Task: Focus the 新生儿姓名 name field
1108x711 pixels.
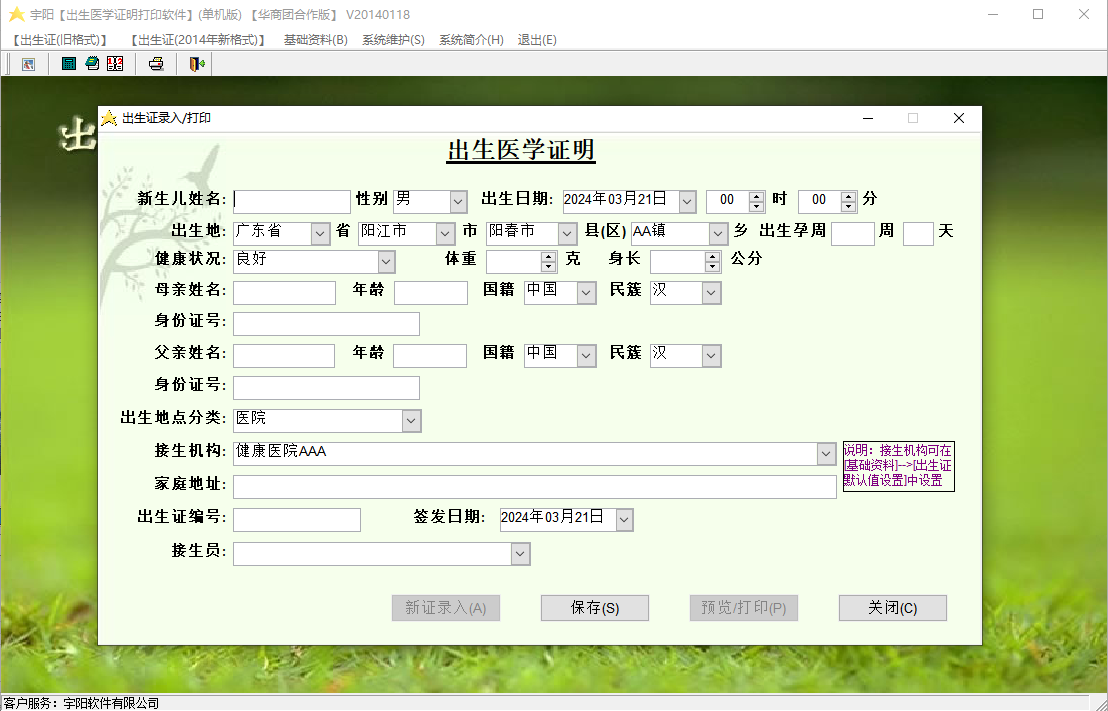Action: pyautogui.click(x=292, y=201)
